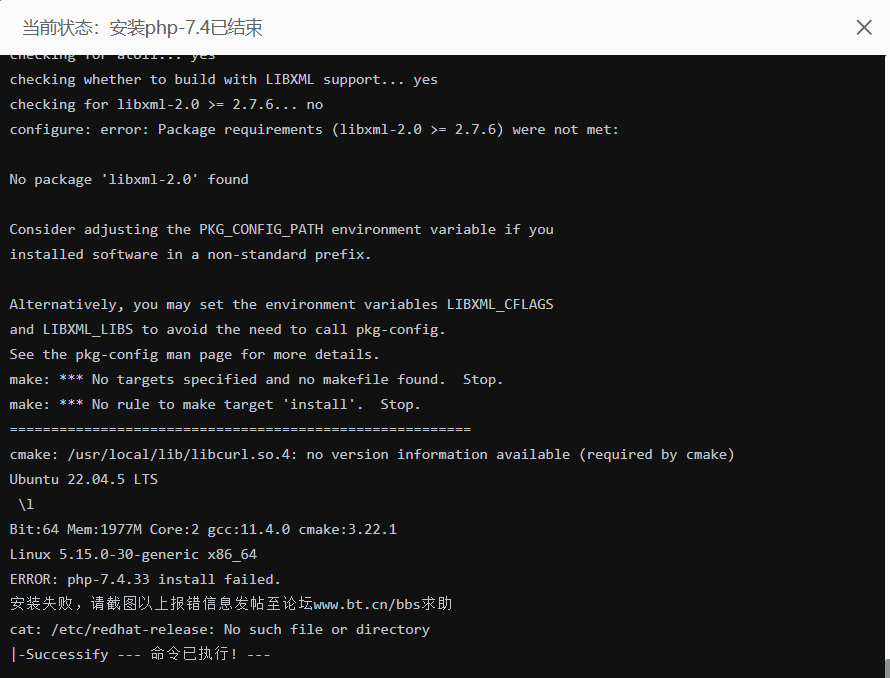
Task: Click the log scrollbar thumb at bottom right
Action: pos(885,667)
